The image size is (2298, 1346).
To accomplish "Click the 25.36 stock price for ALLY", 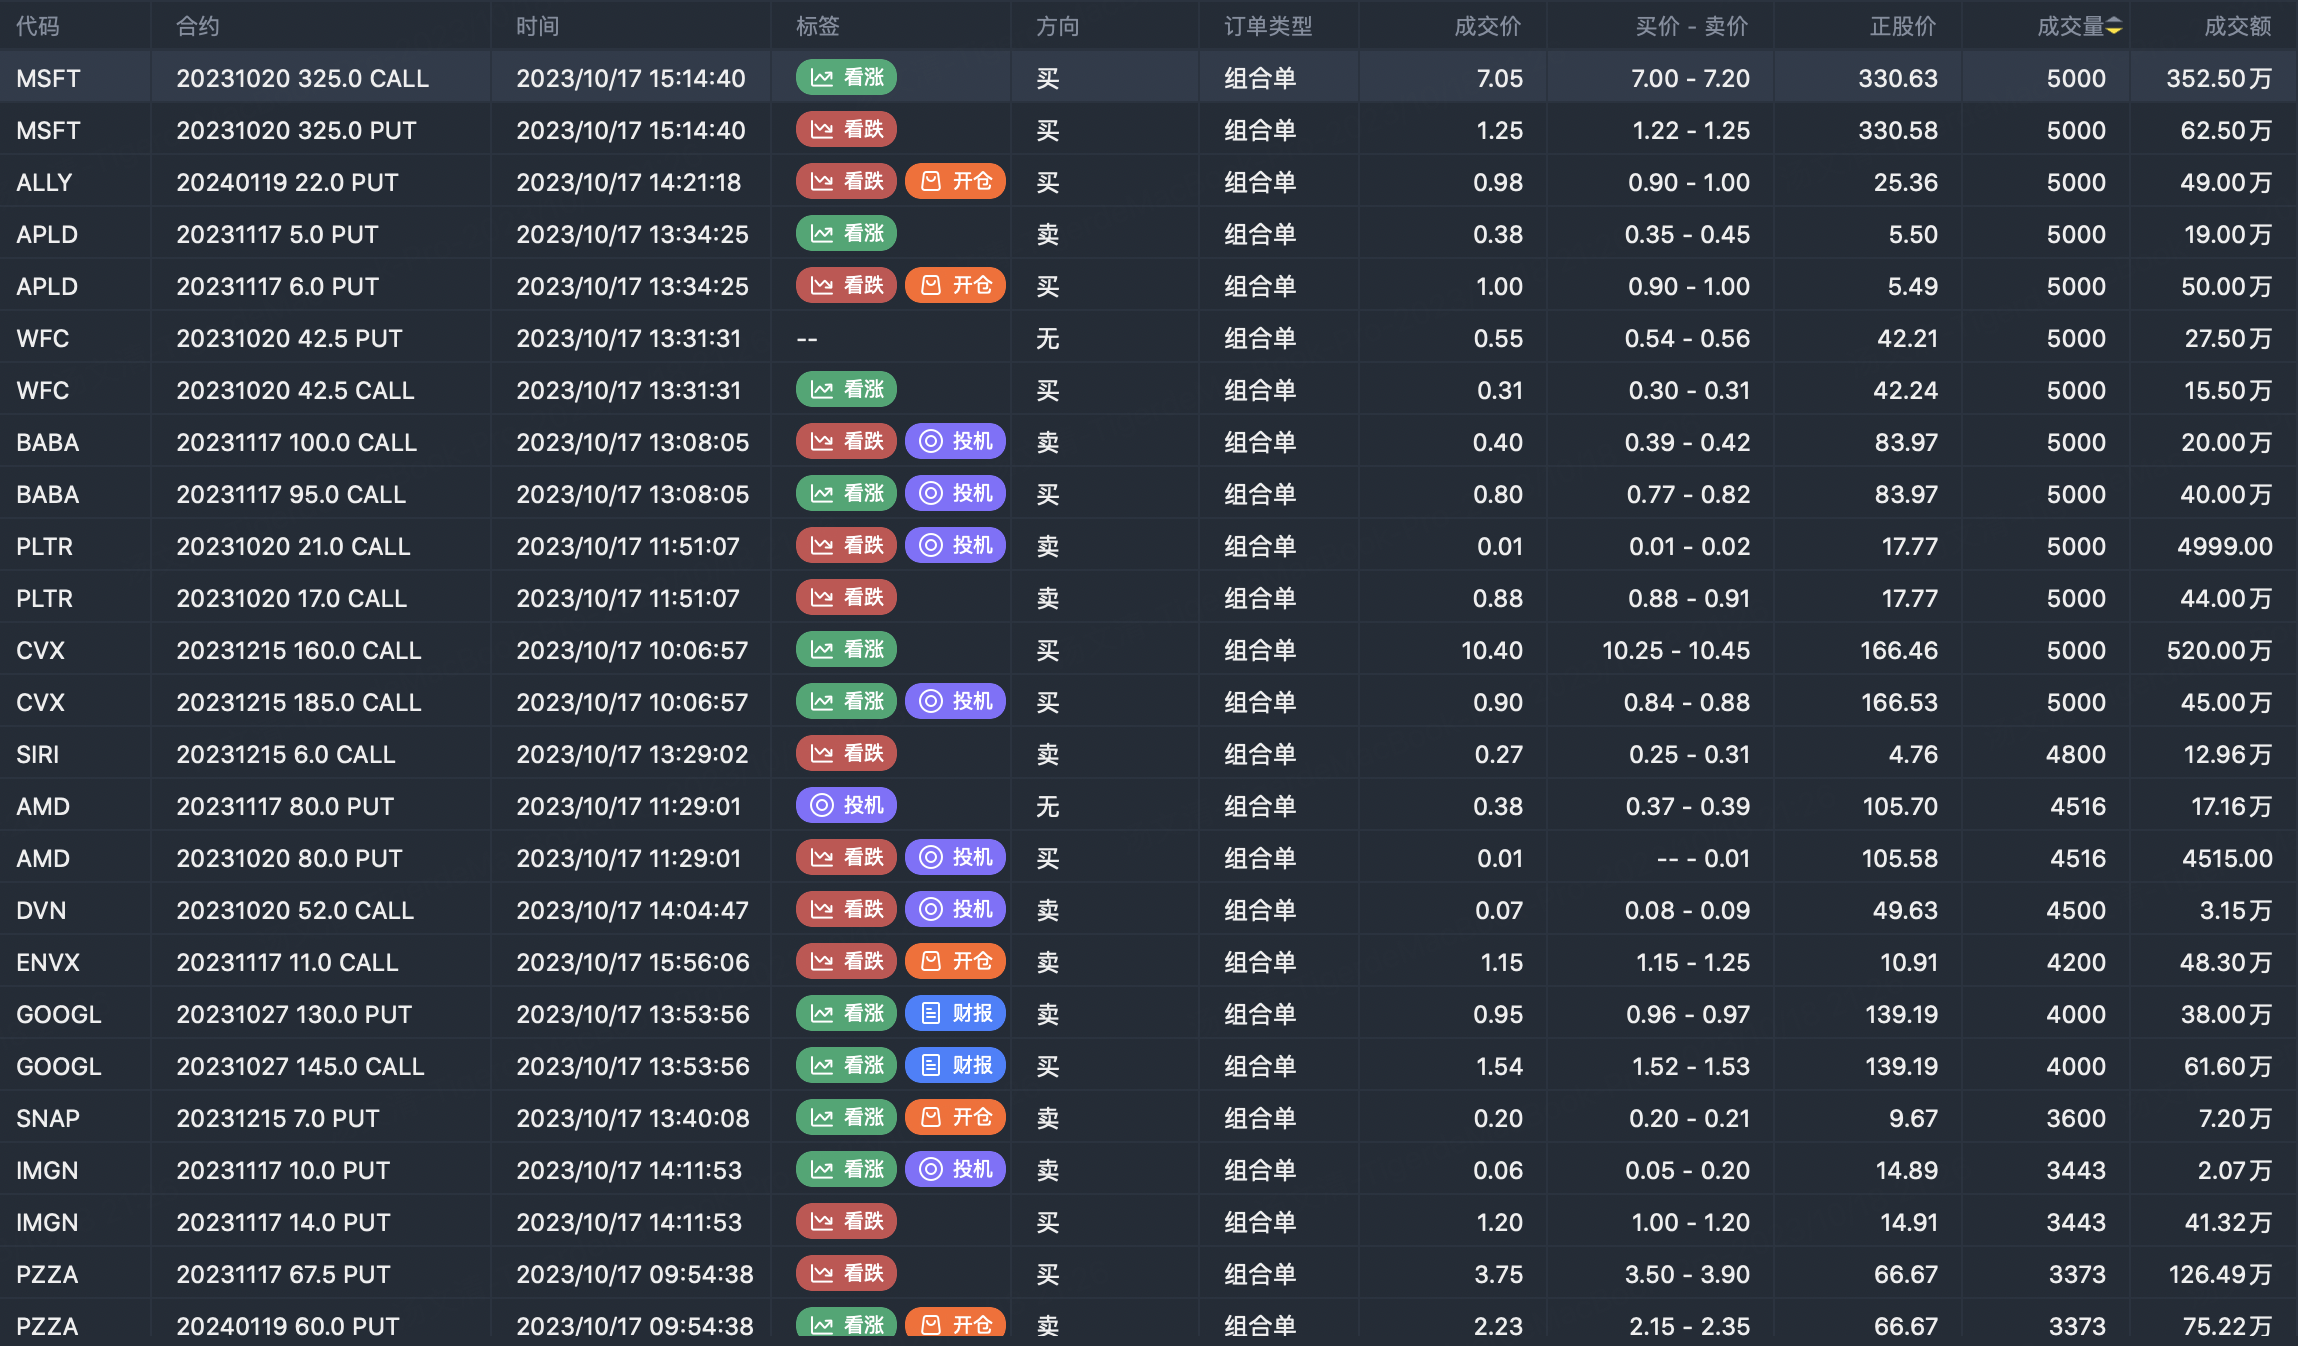I will (x=1906, y=182).
